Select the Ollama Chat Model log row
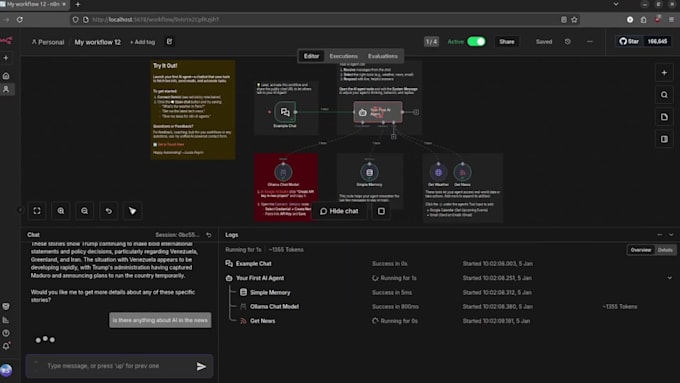Viewport: 680px width, 383px height. coord(449,307)
